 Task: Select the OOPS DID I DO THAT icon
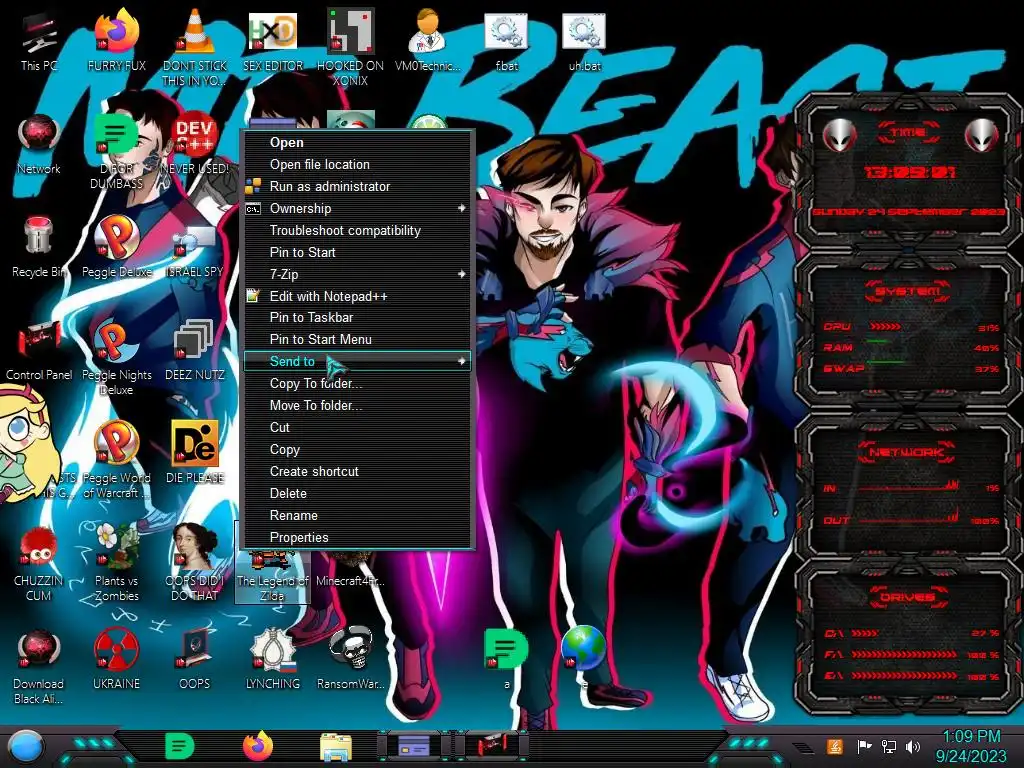195,563
